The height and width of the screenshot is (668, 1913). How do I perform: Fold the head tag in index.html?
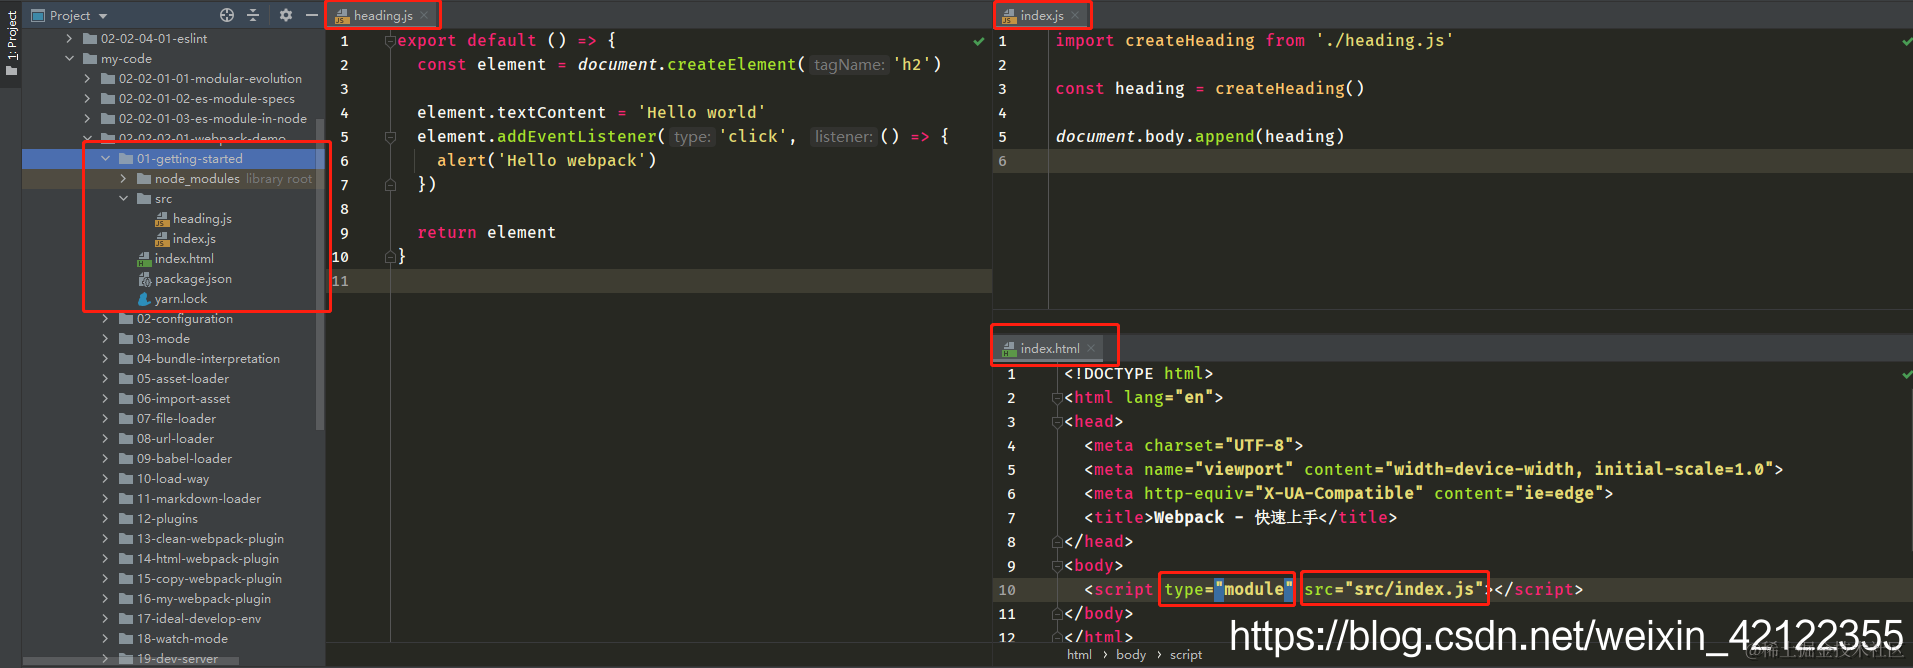coord(1057,422)
